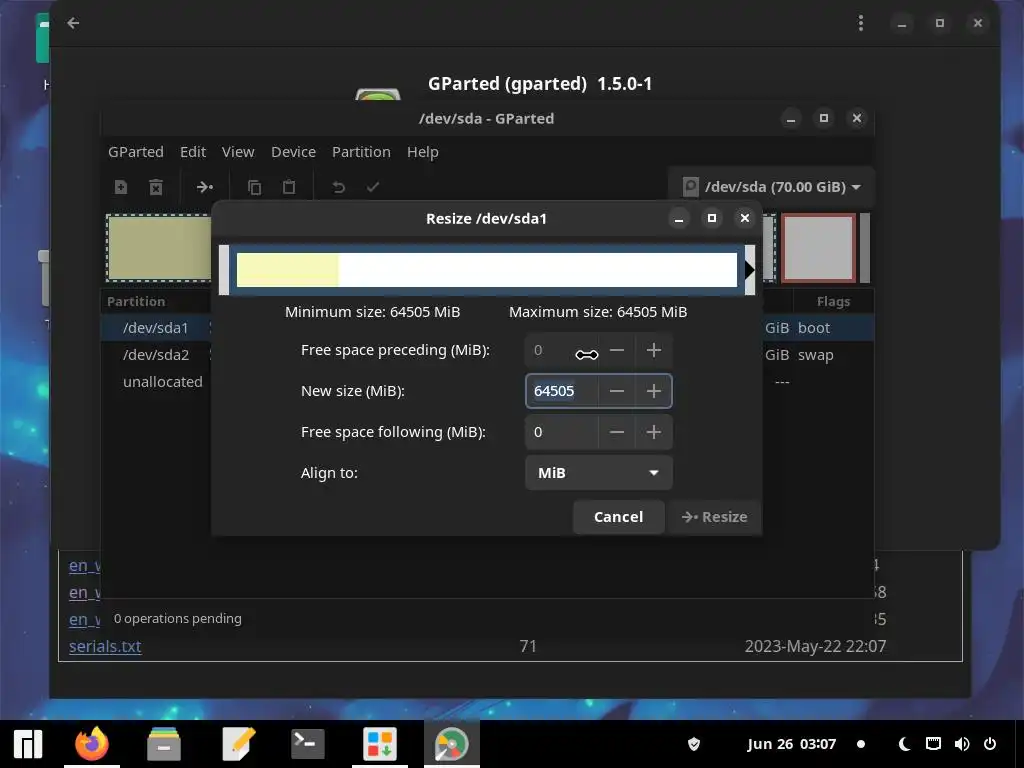
Task: Click the Delete partition toolbar icon
Action: pyautogui.click(x=155, y=187)
